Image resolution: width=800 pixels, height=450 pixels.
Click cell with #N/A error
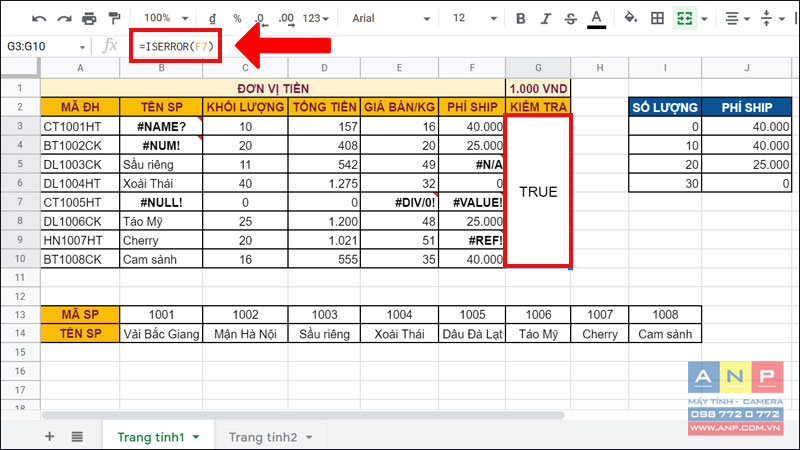click(x=472, y=164)
